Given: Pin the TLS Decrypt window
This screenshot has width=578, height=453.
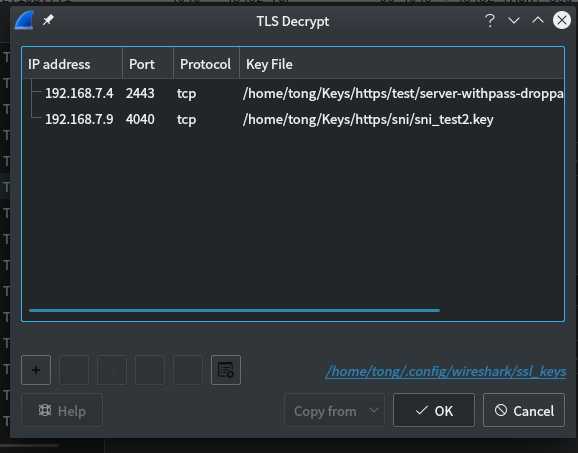Looking at the screenshot, I should click(48, 20).
